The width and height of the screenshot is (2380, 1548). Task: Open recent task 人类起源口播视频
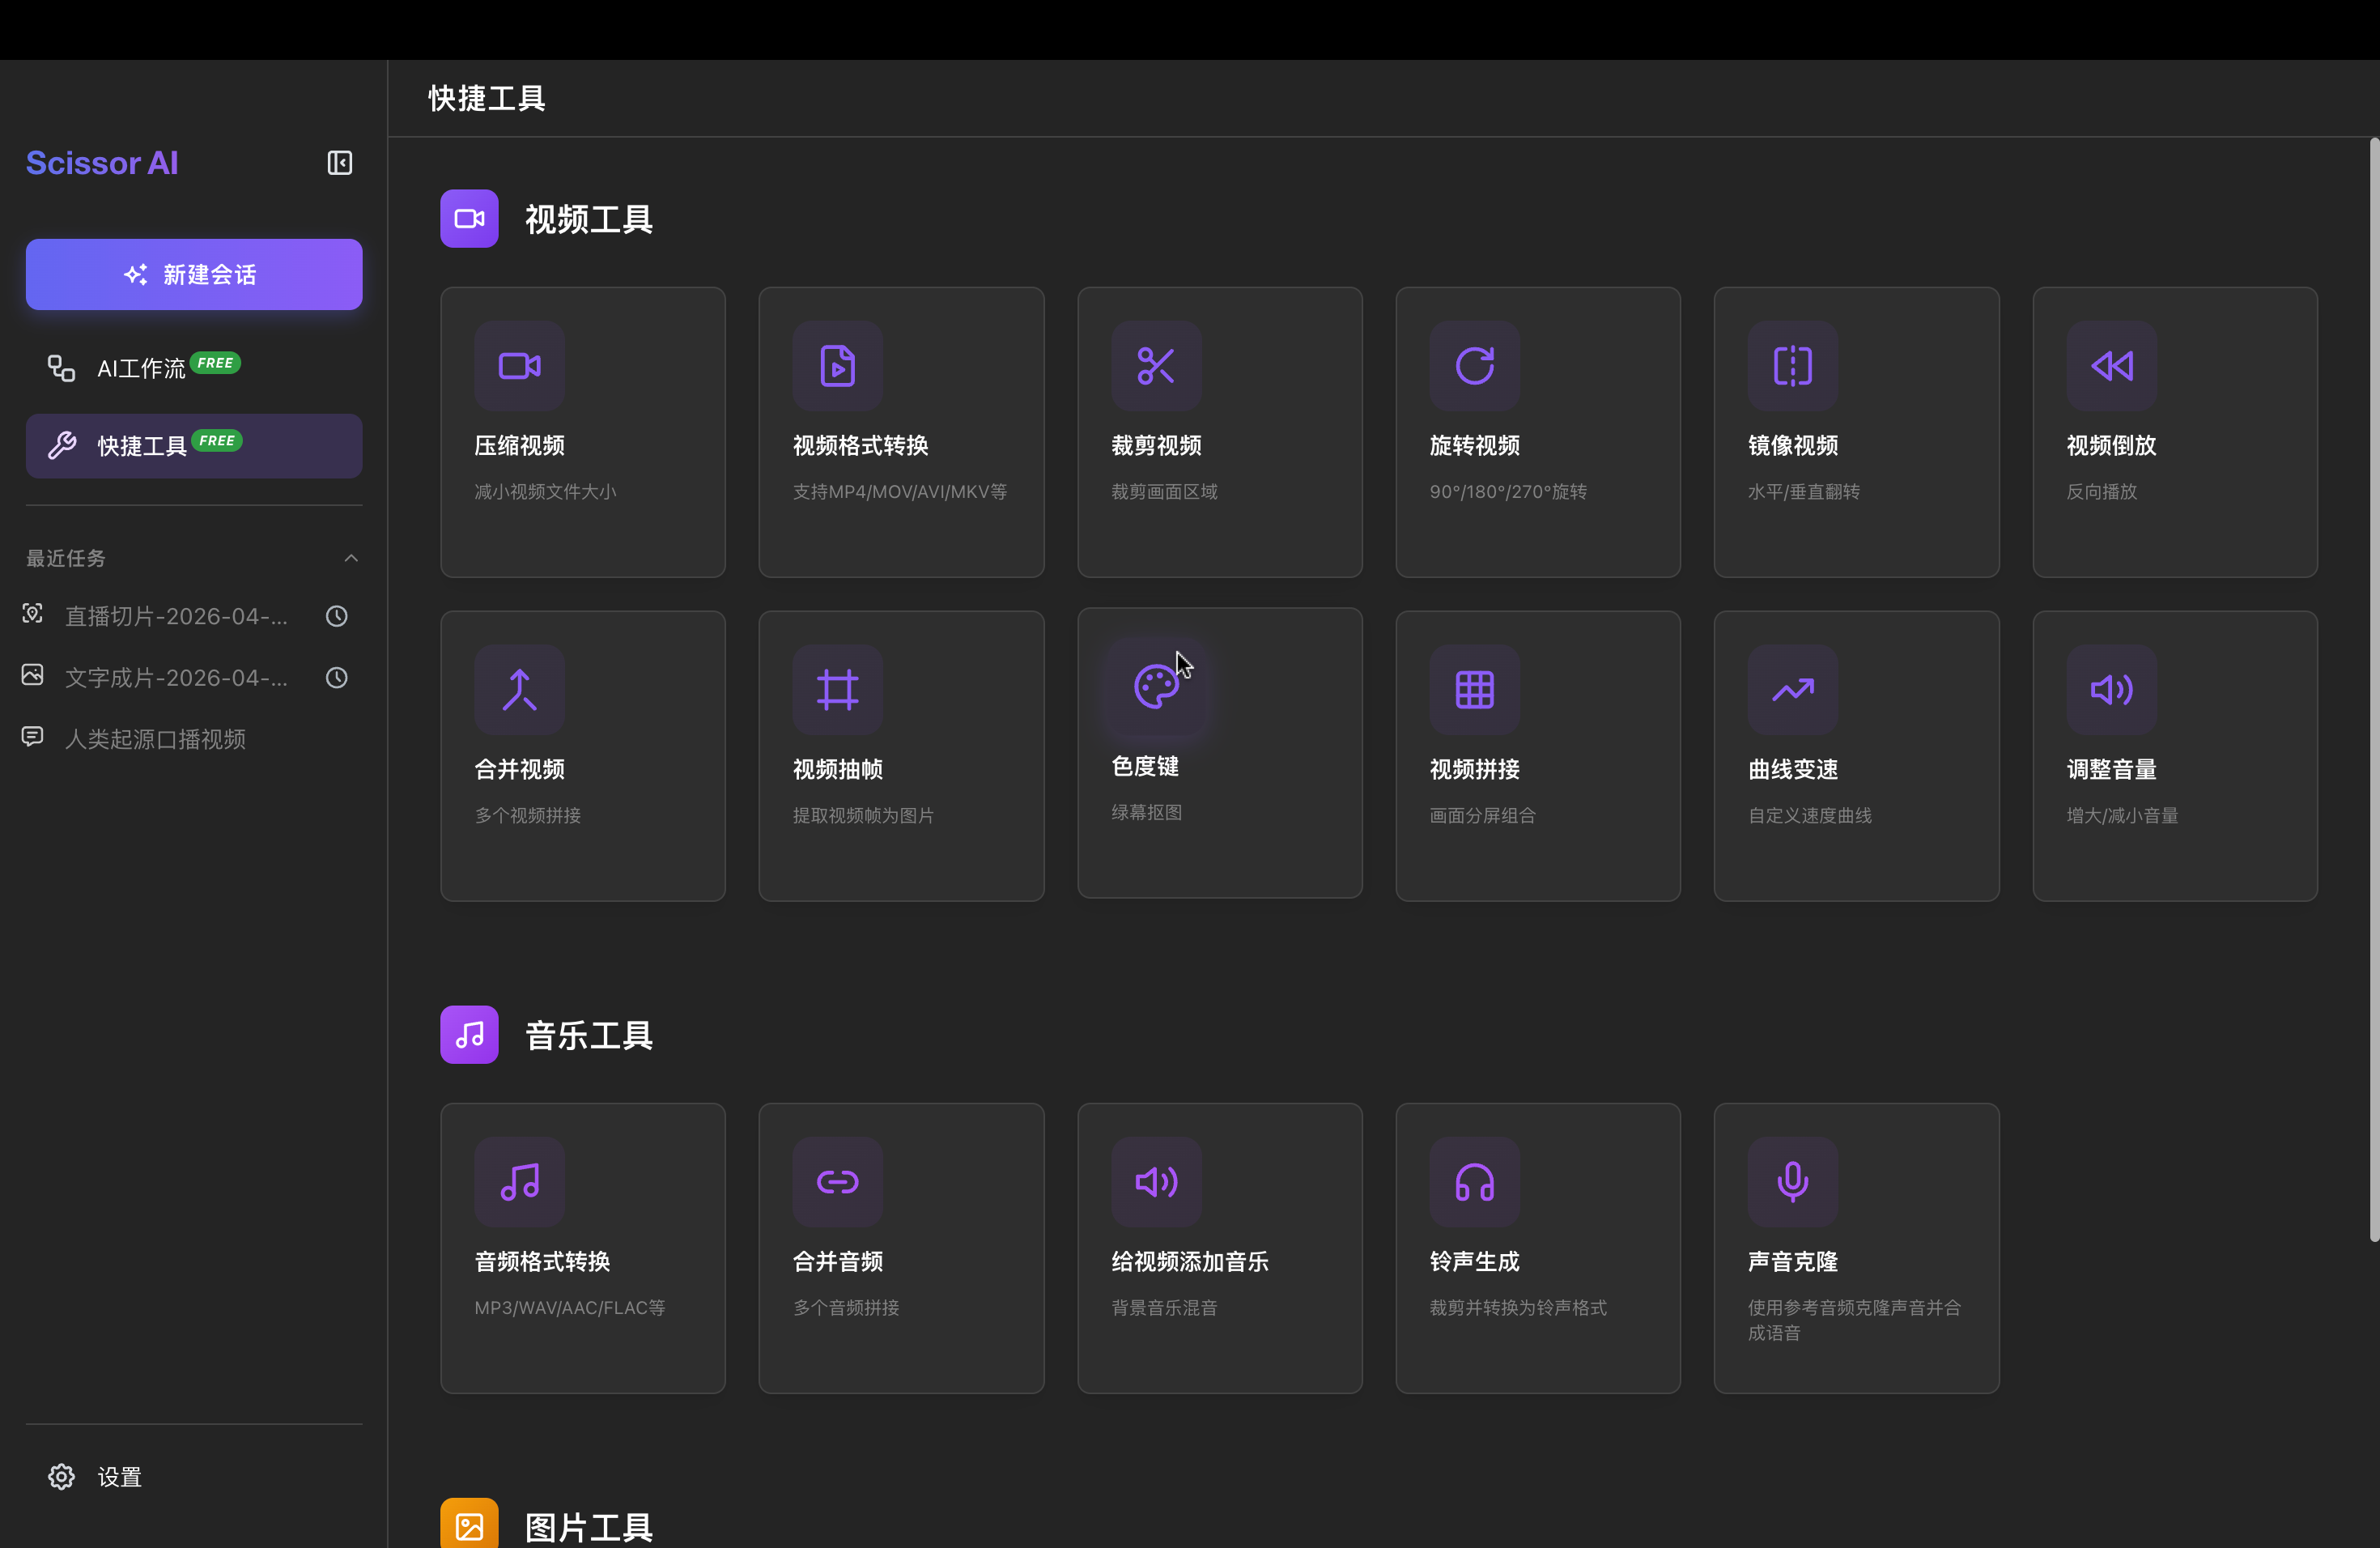pos(155,739)
